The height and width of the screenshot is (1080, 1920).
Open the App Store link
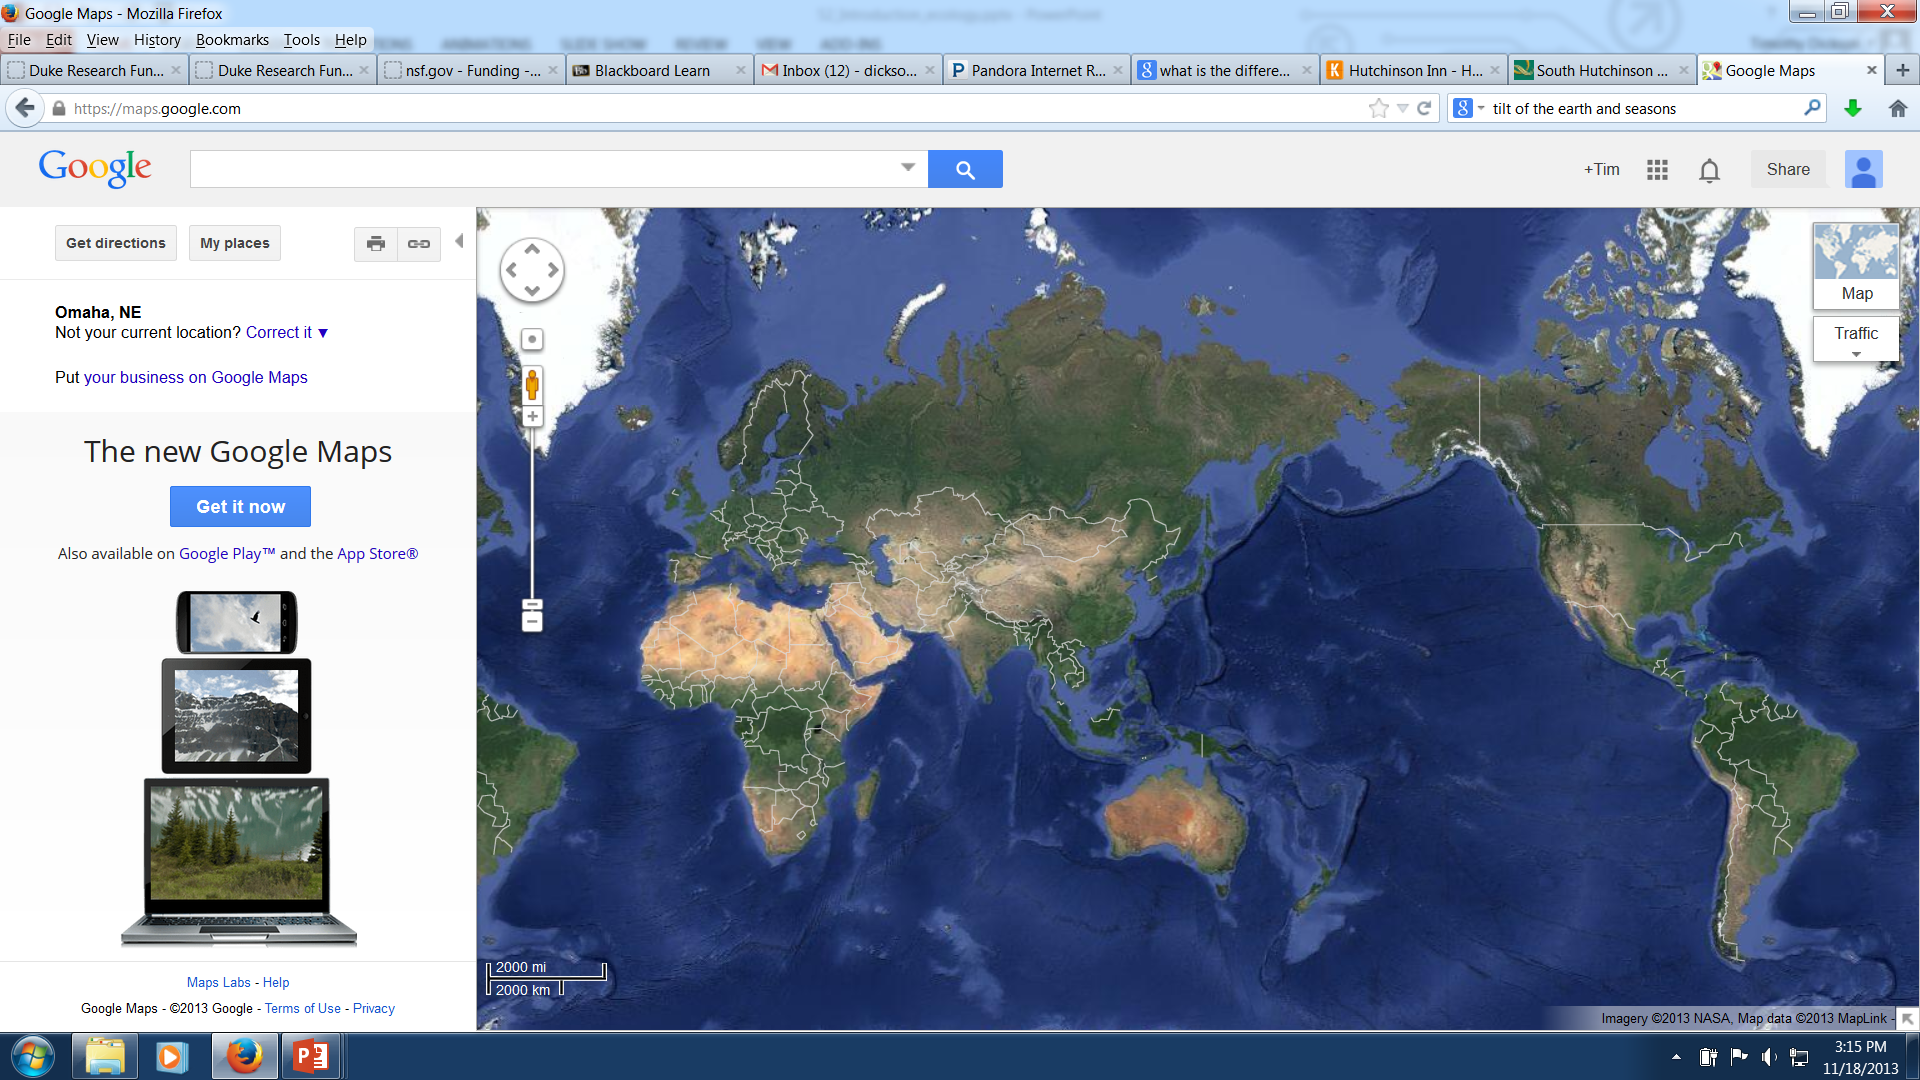pyautogui.click(x=378, y=554)
